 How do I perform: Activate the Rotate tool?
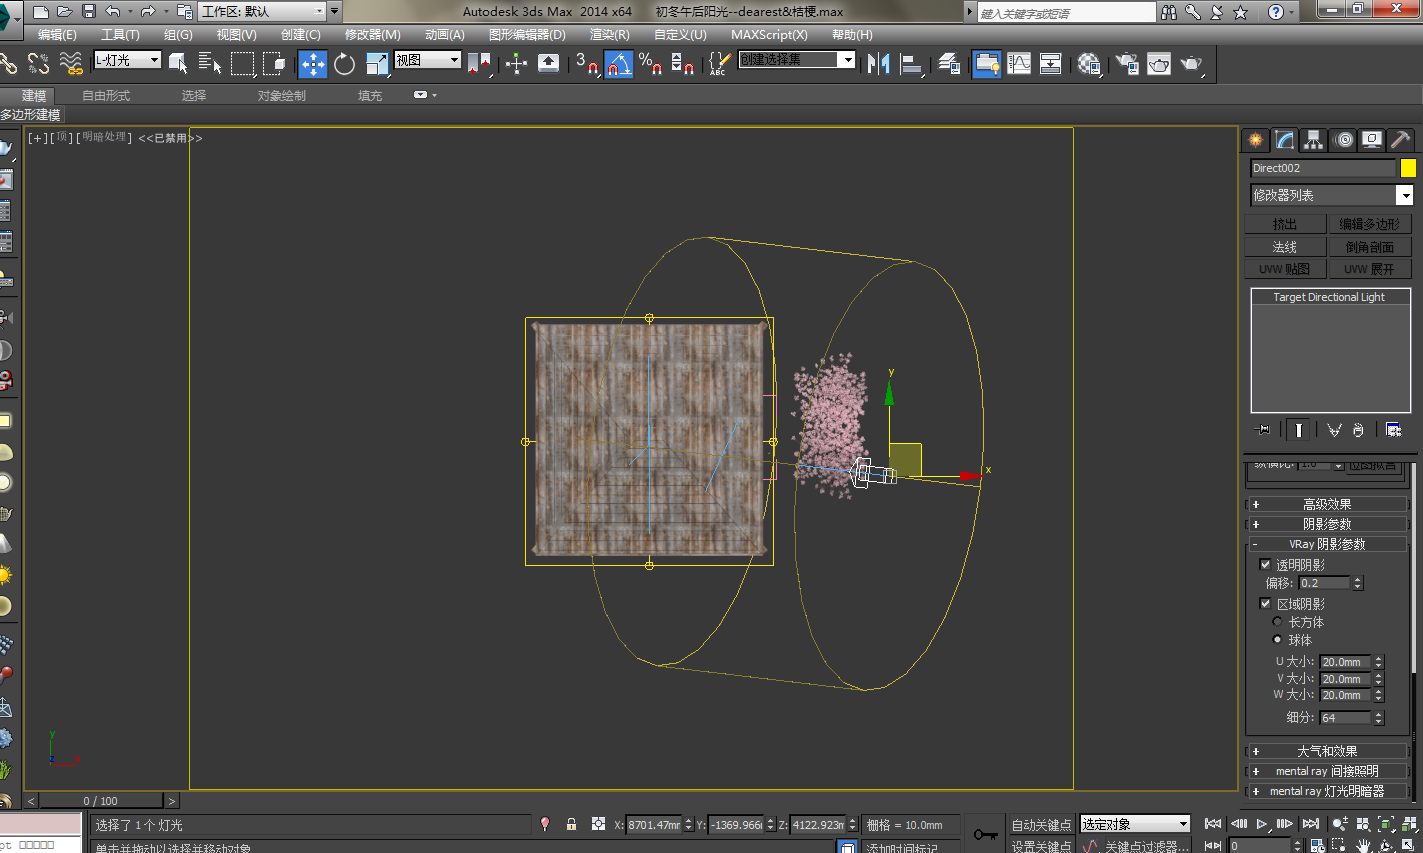(x=345, y=64)
